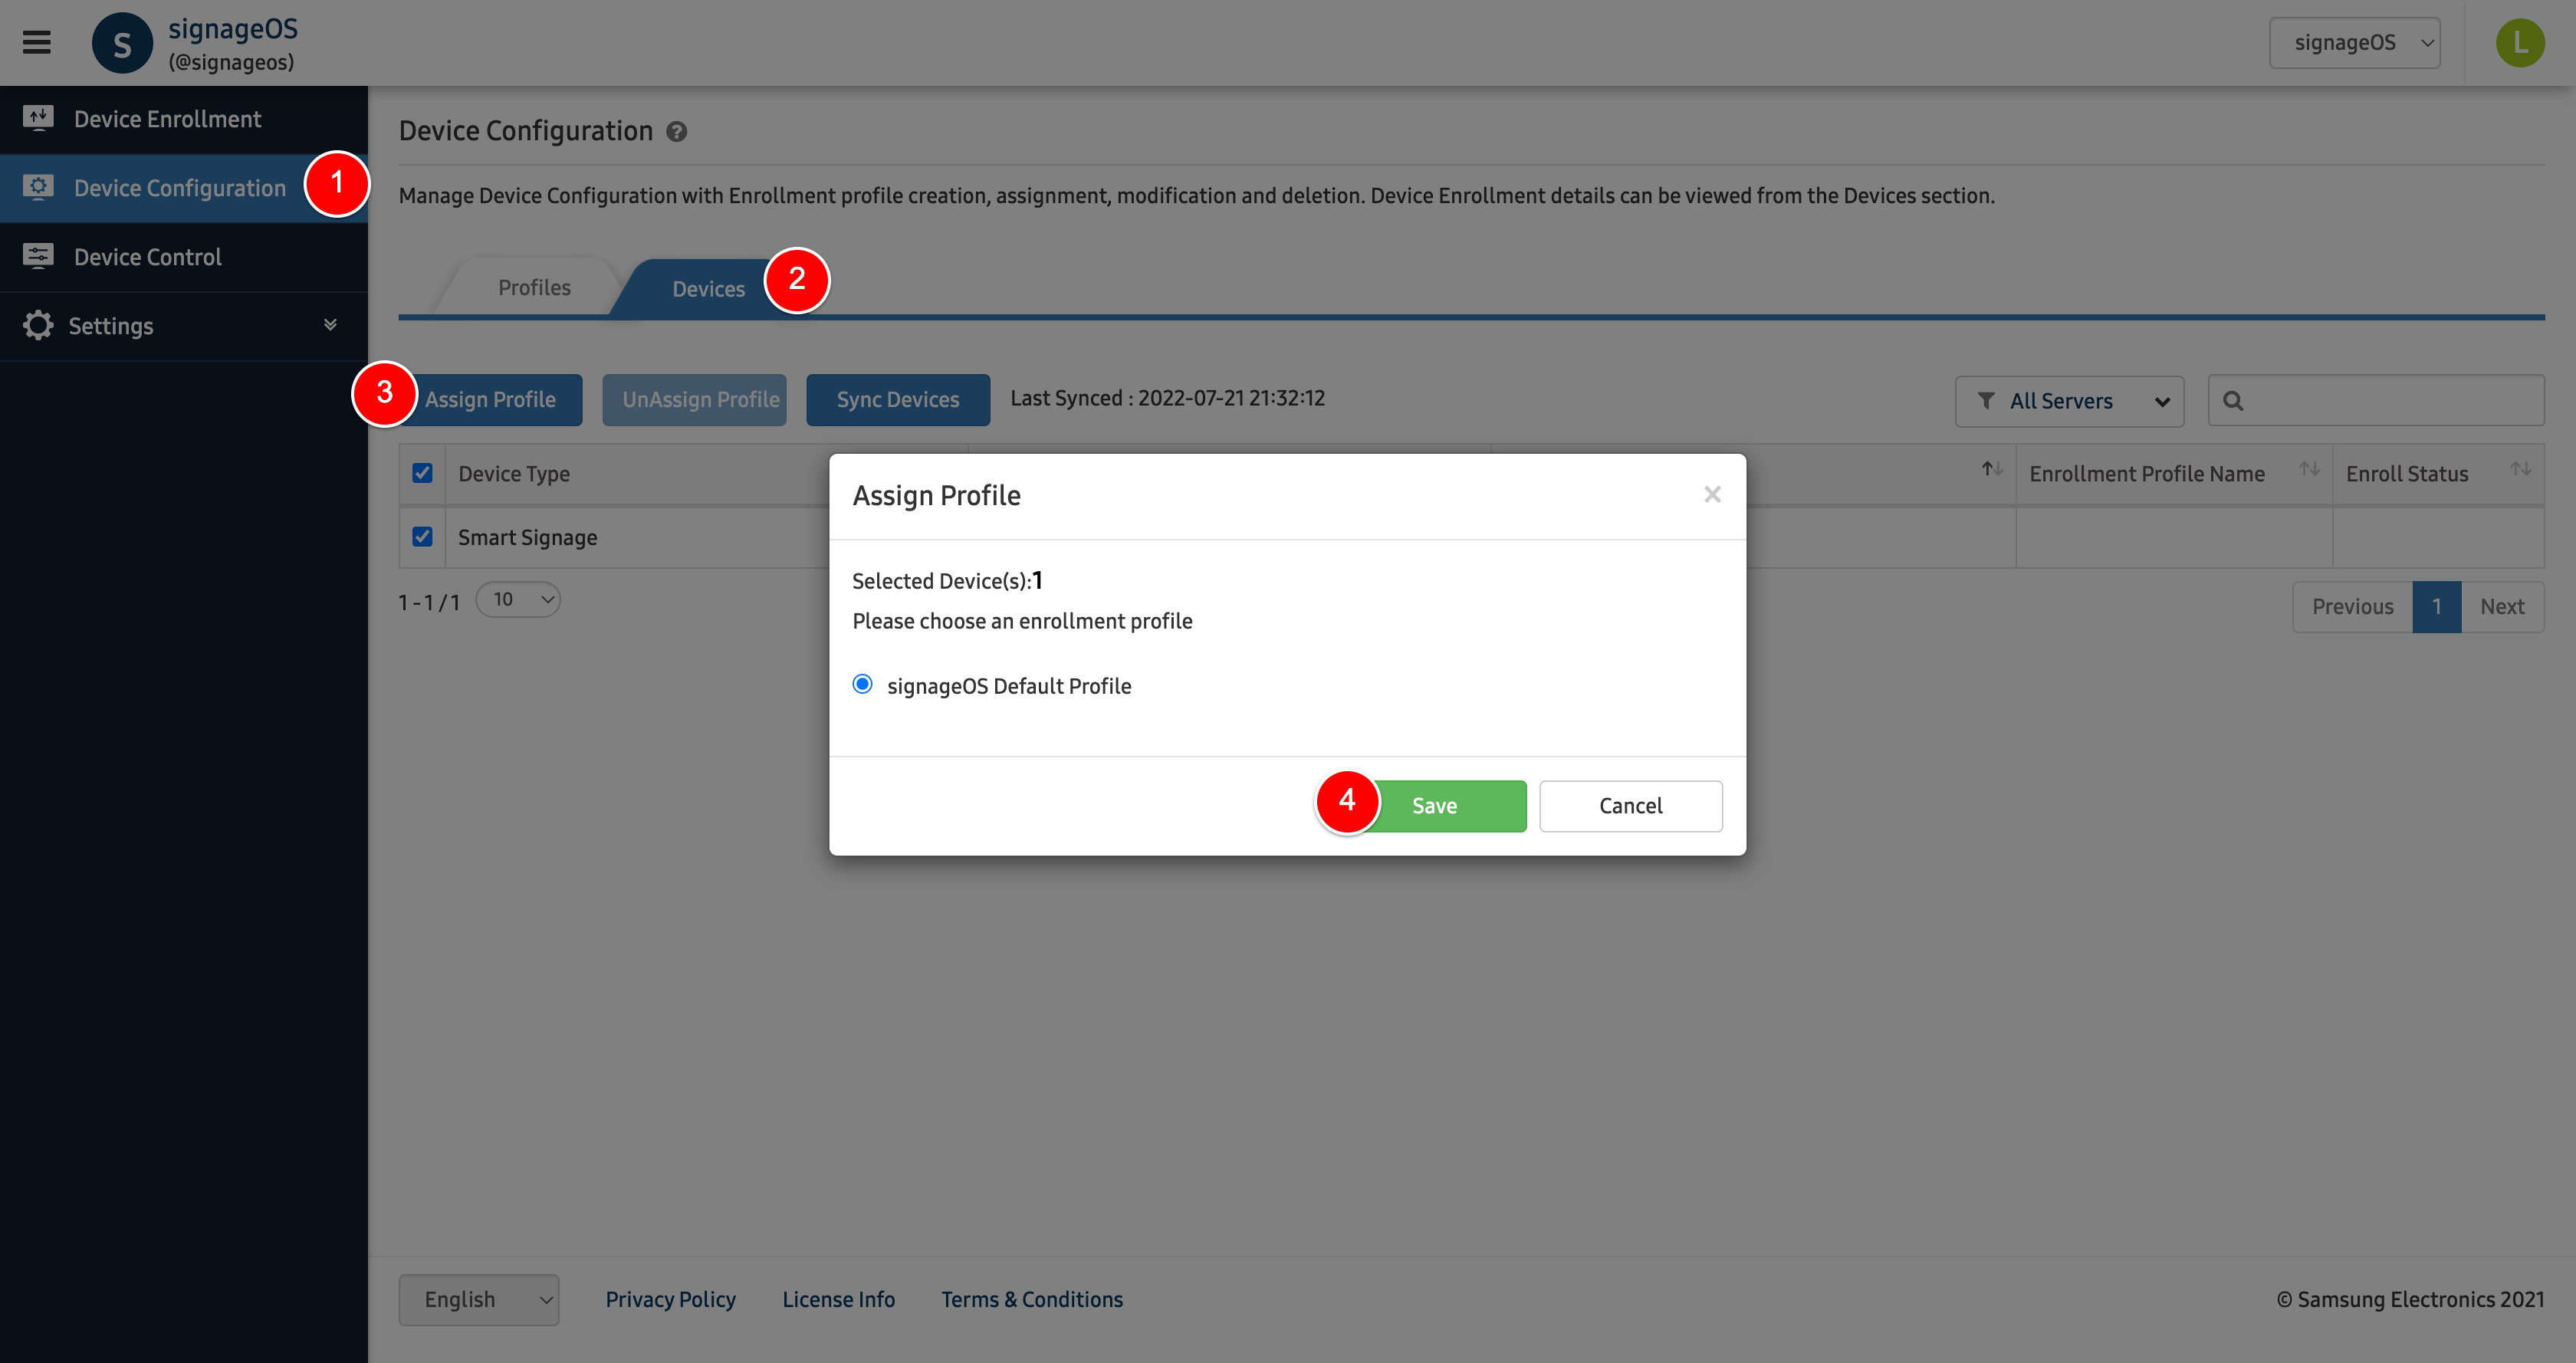Sort by Enroll Status arrows

point(2520,469)
